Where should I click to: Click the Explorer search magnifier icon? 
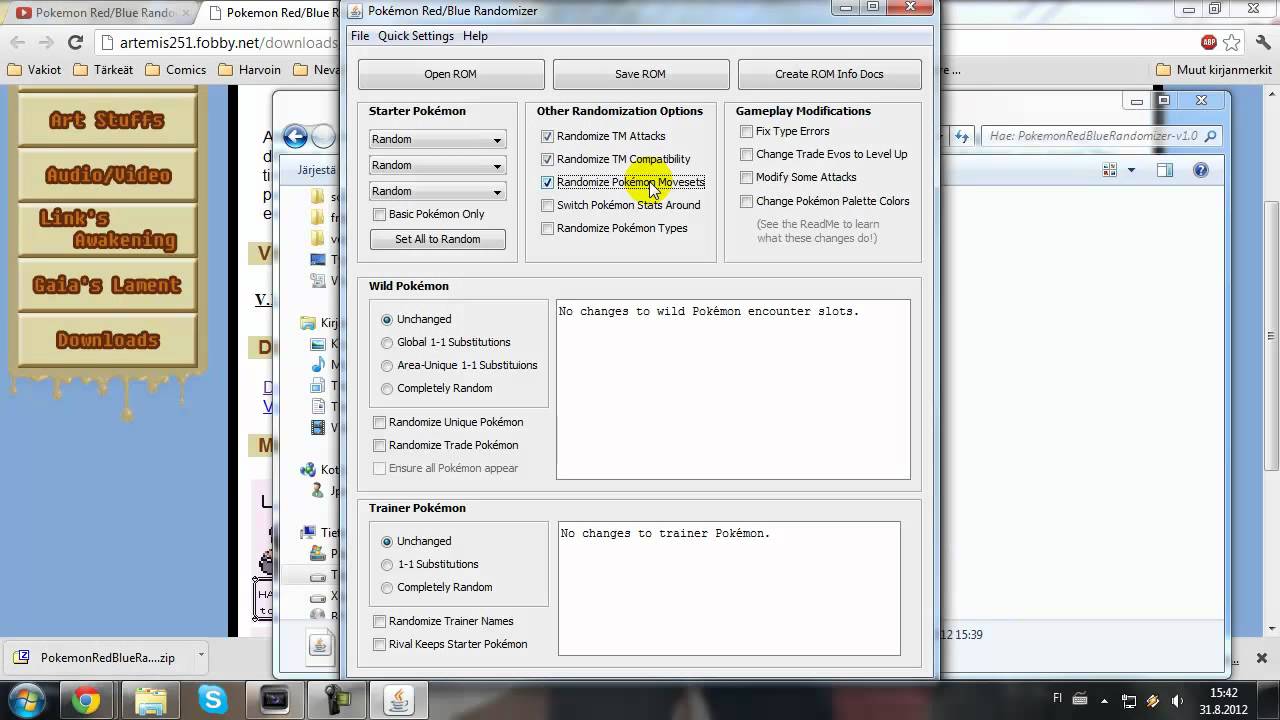click(1210, 136)
